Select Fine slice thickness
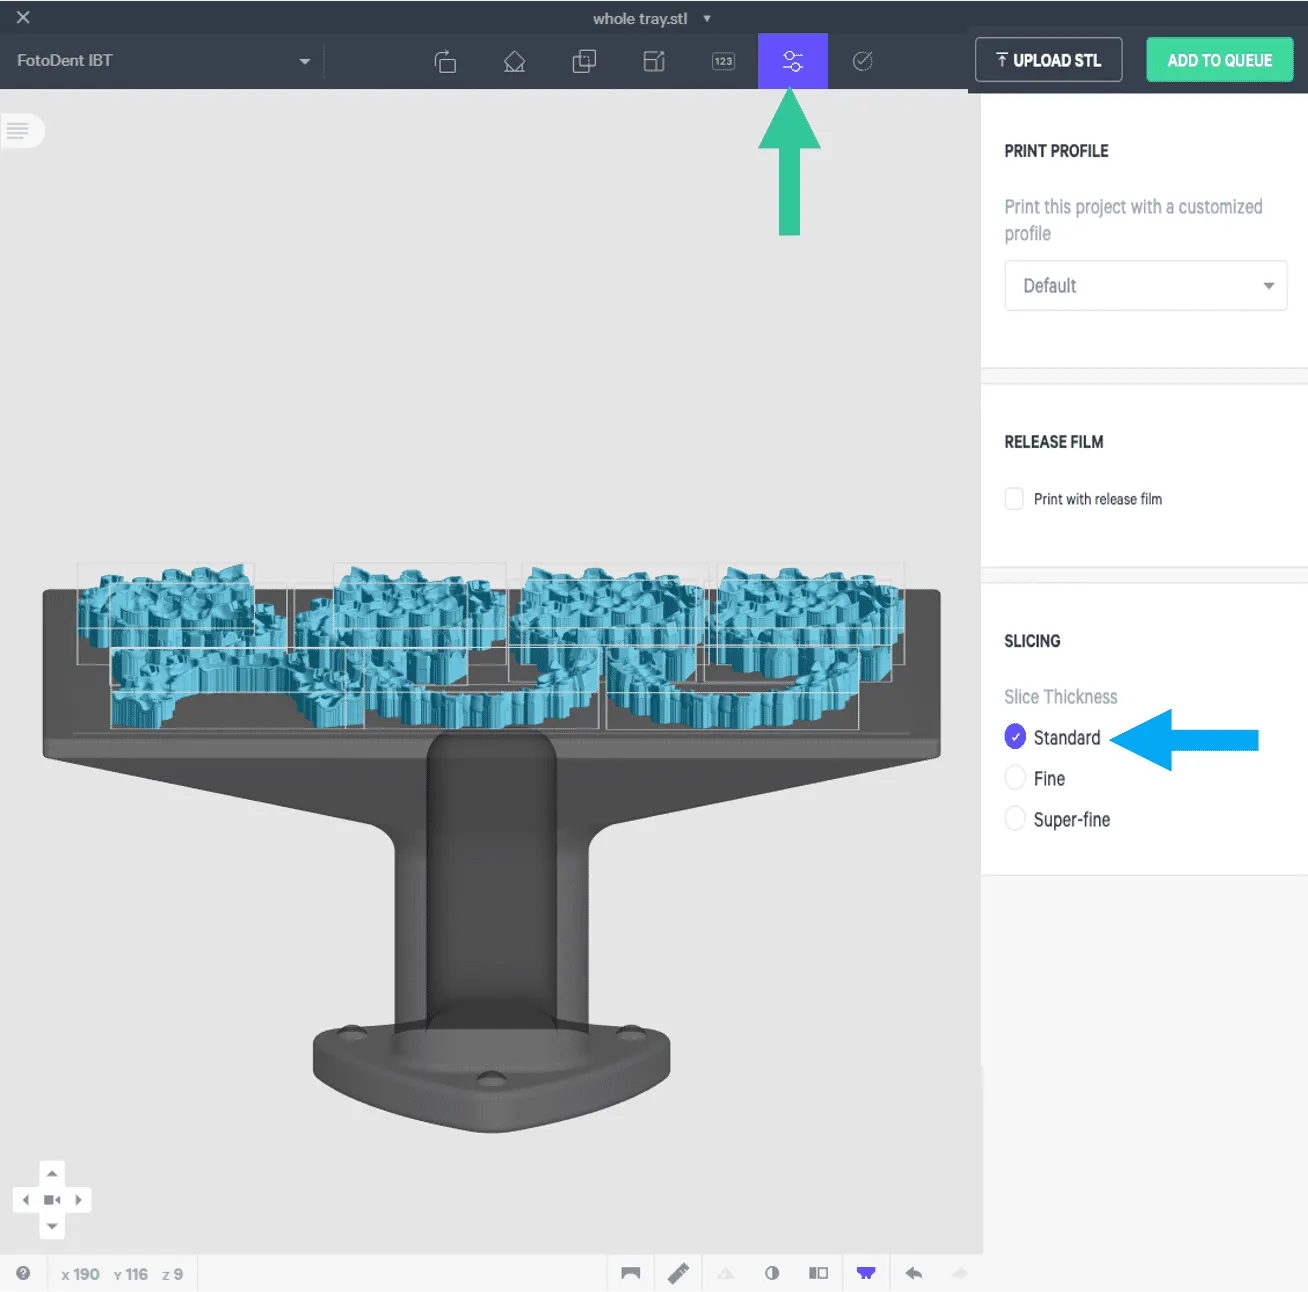The height and width of the screenshot is (1292, 1308). pos(1015,778)
